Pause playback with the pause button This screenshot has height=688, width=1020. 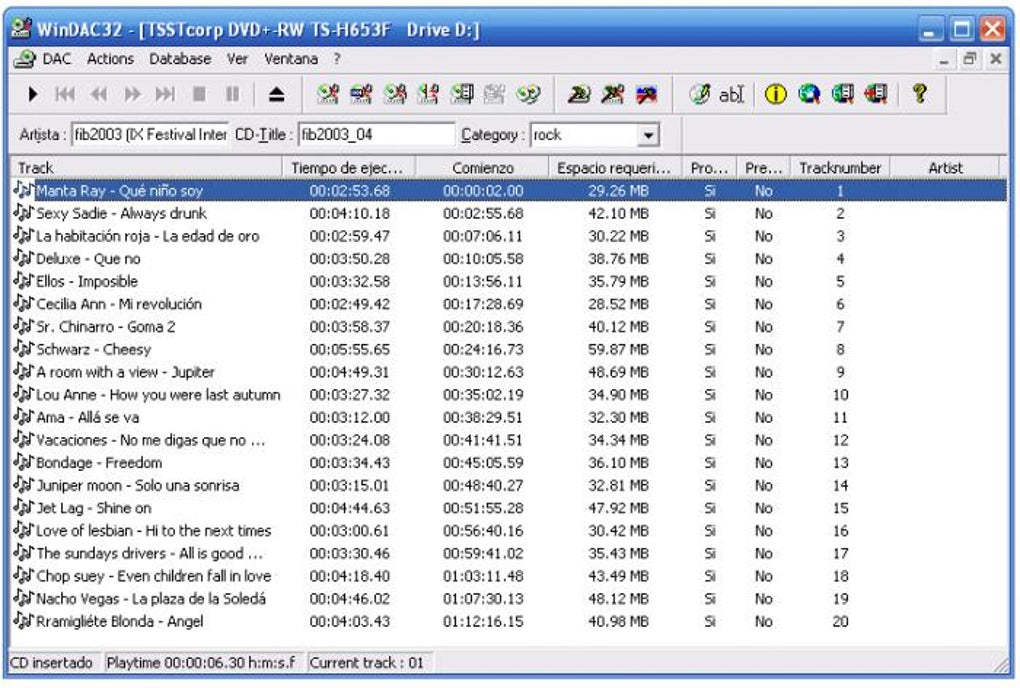[232, 94]
